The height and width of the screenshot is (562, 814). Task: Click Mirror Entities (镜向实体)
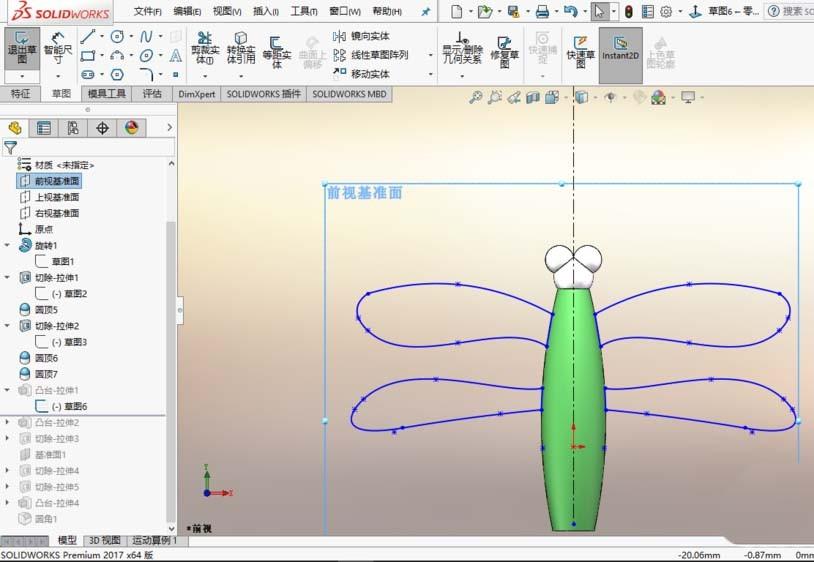pos(361,36)
